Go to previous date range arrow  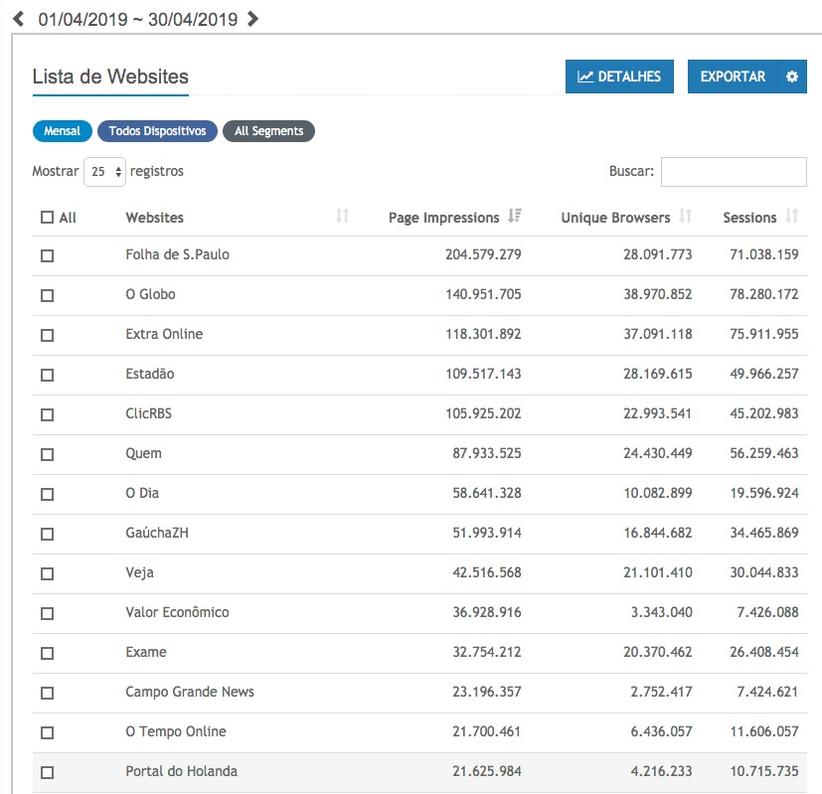pos(18,18)
